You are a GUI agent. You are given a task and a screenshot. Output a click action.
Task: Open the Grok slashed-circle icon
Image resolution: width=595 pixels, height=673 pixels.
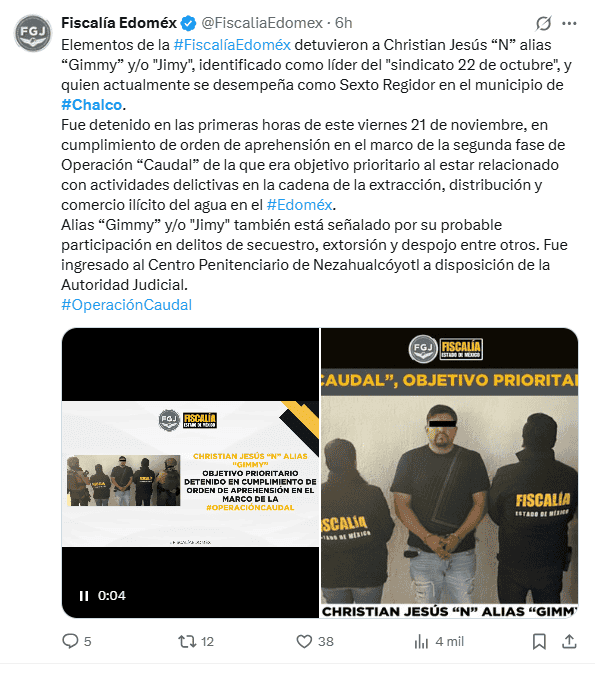point(543,23)
